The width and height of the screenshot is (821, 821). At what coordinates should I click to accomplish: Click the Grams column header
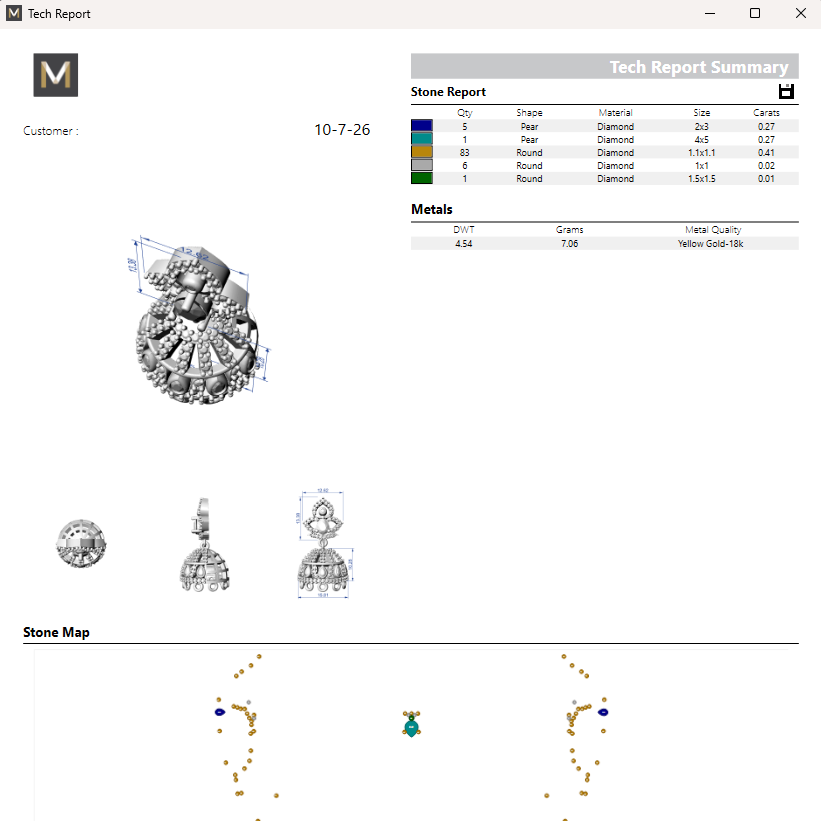pos(570,230)
